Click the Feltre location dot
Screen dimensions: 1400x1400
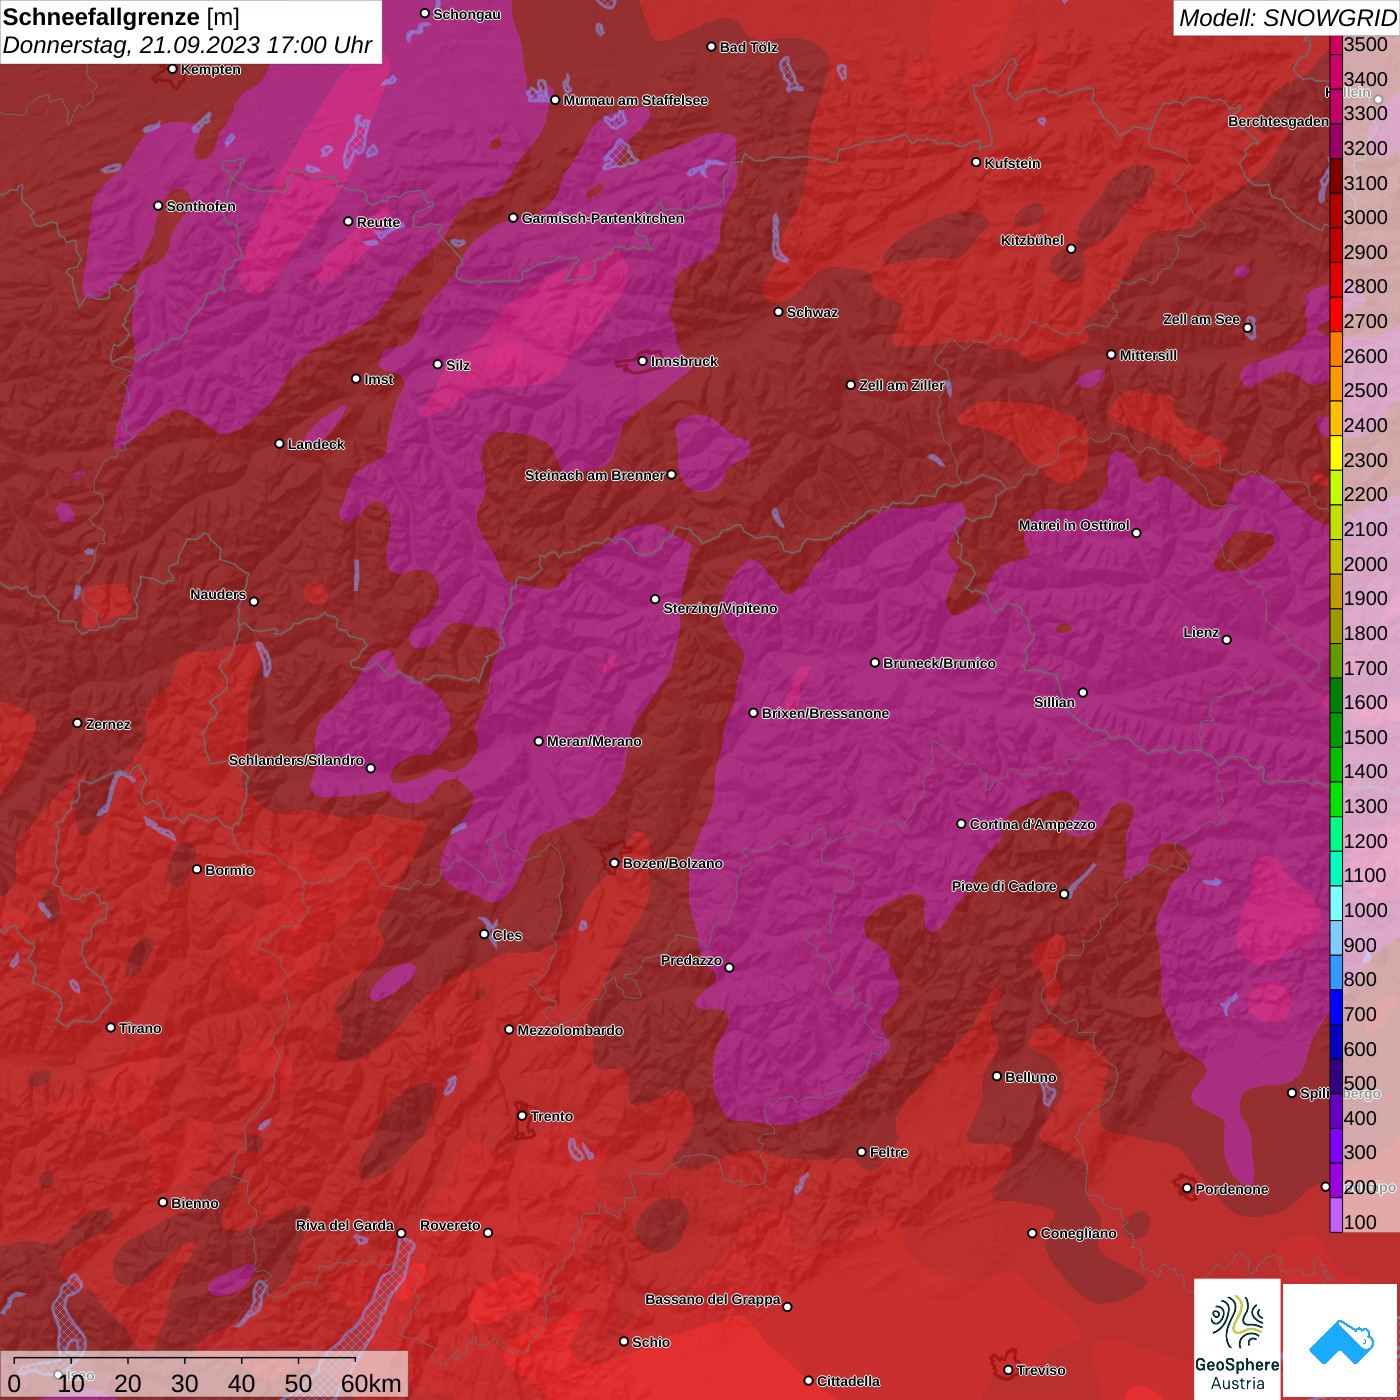pyautogui.click(x=861, y=1152)
